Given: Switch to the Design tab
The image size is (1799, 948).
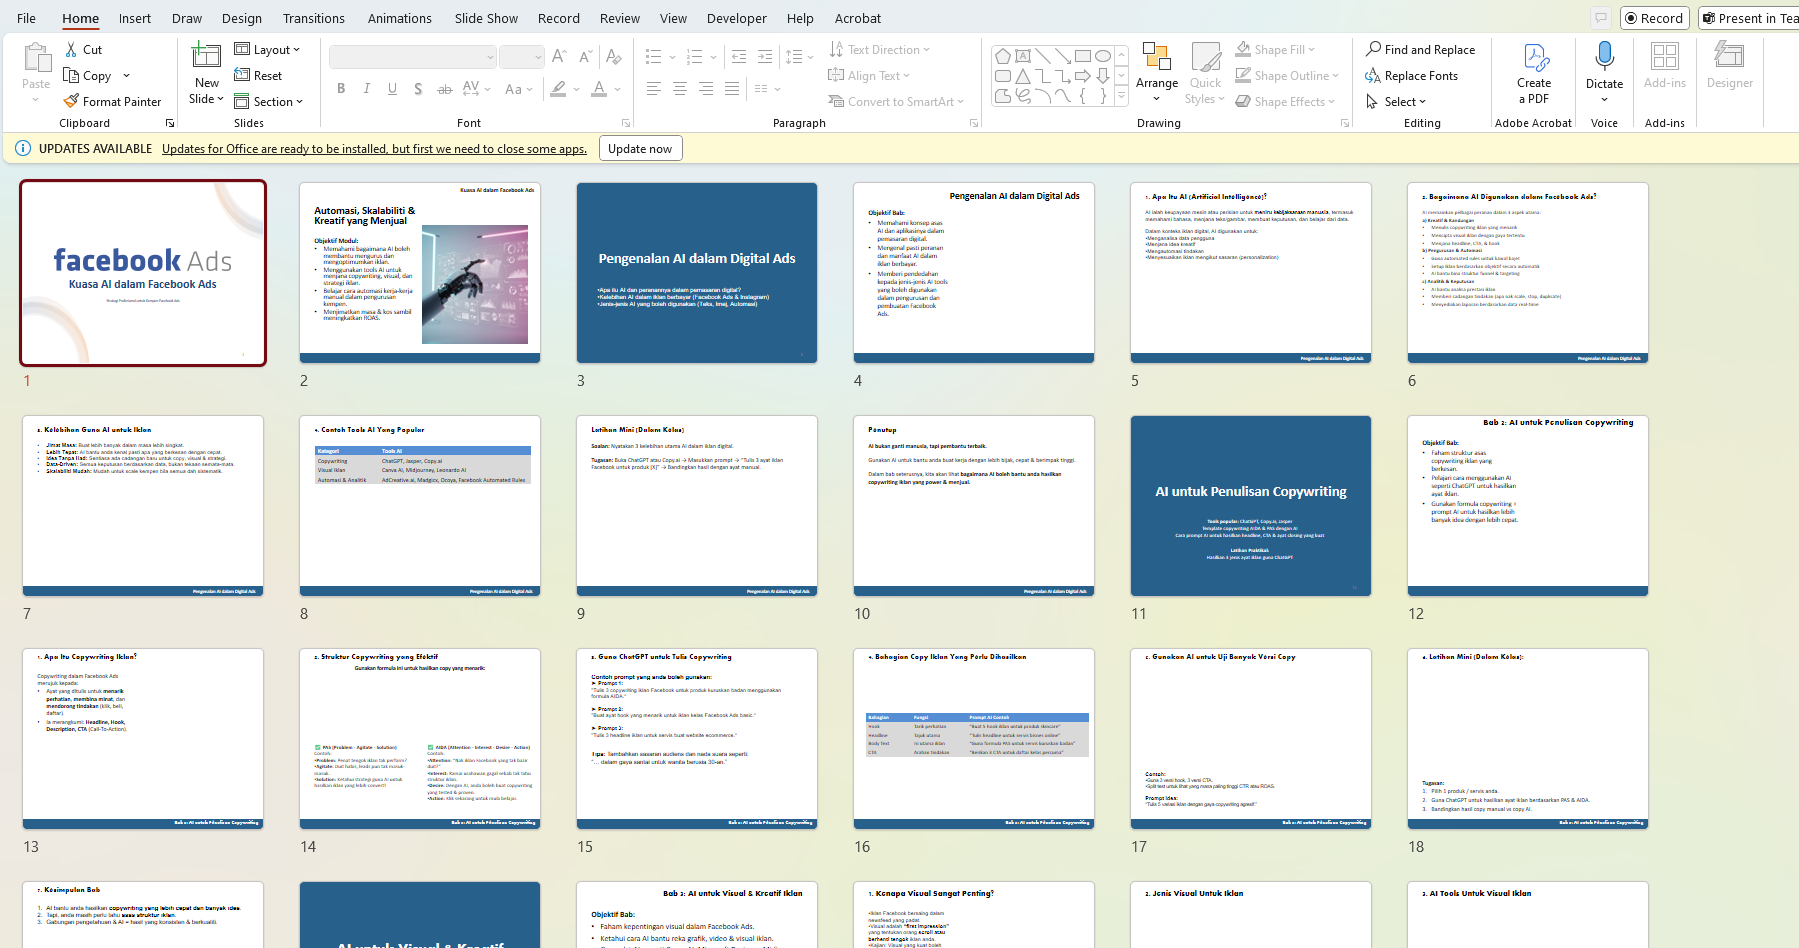Looking at the screenshot, I should [x=242, y=18].
